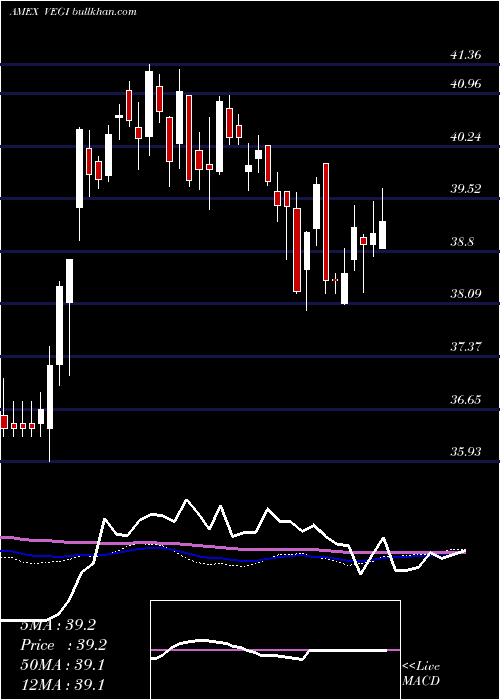Image resolution: width=500 pixels, height=700 pixels.
Task: Click the AMEX VEGI bullkhan.com title text
Action: click(73, 12)
